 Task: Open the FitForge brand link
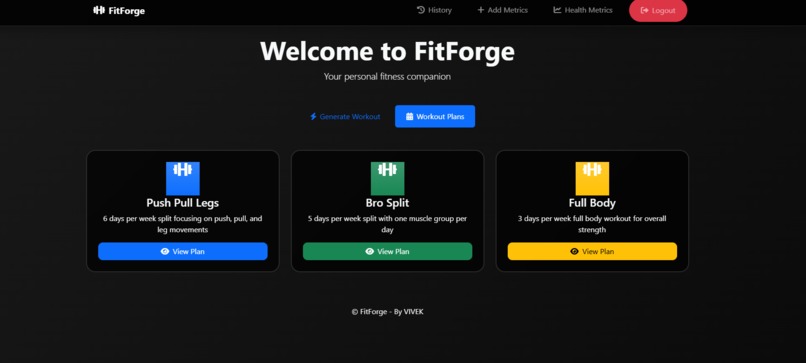[119, 10]
